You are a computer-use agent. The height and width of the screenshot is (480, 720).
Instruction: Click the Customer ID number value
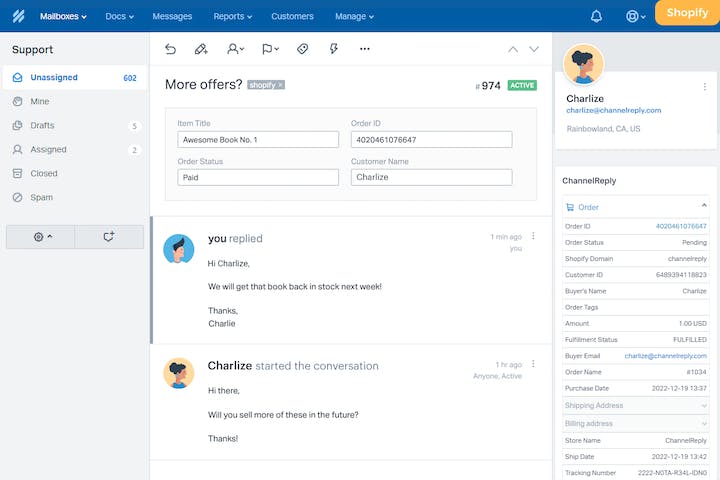click(681, 275)
